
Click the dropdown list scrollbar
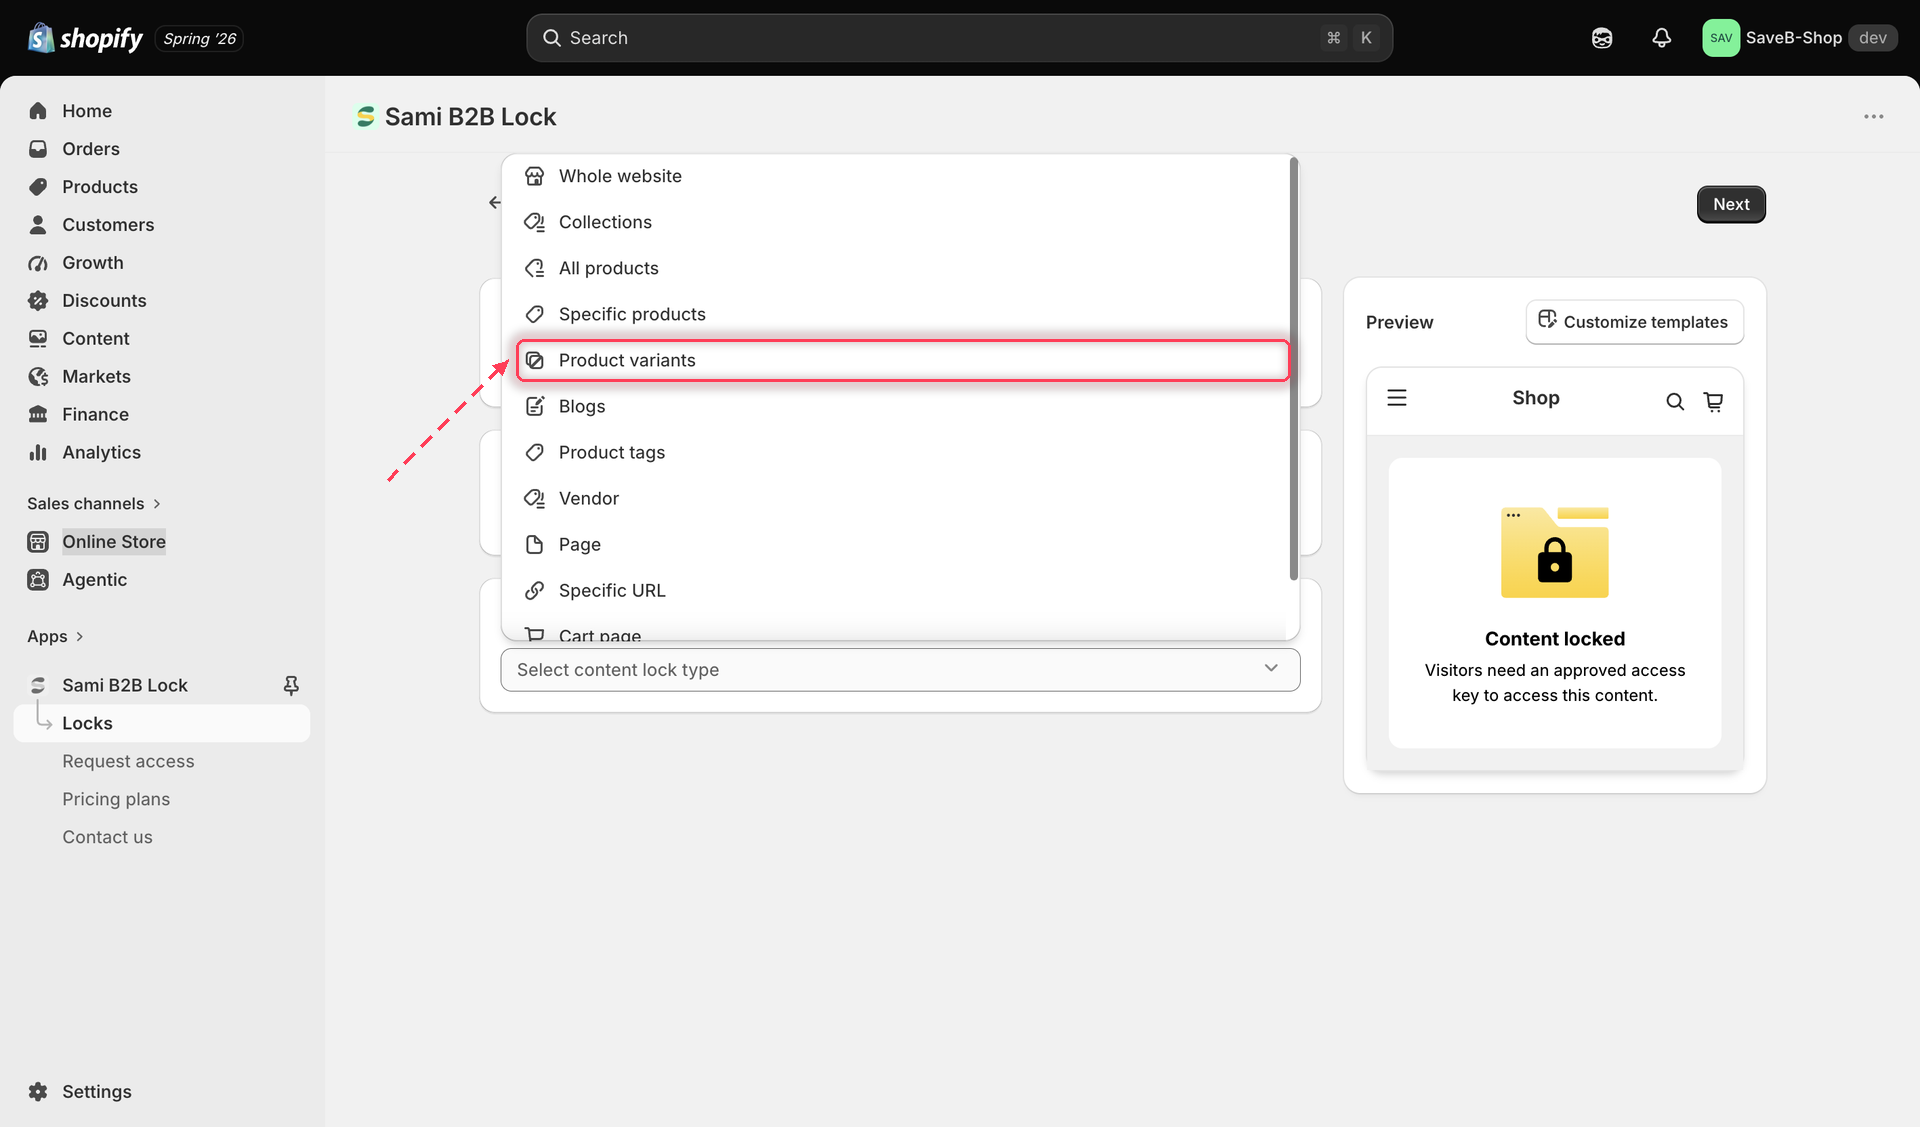click(1293, 369)
